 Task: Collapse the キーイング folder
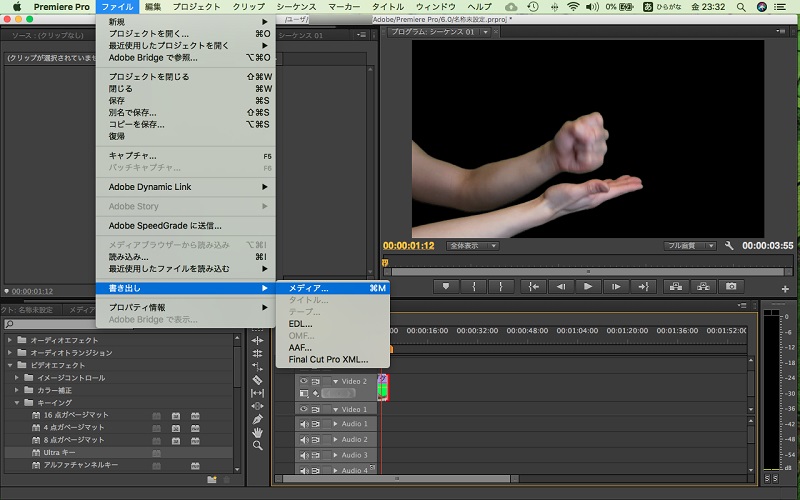pos(16,402)
